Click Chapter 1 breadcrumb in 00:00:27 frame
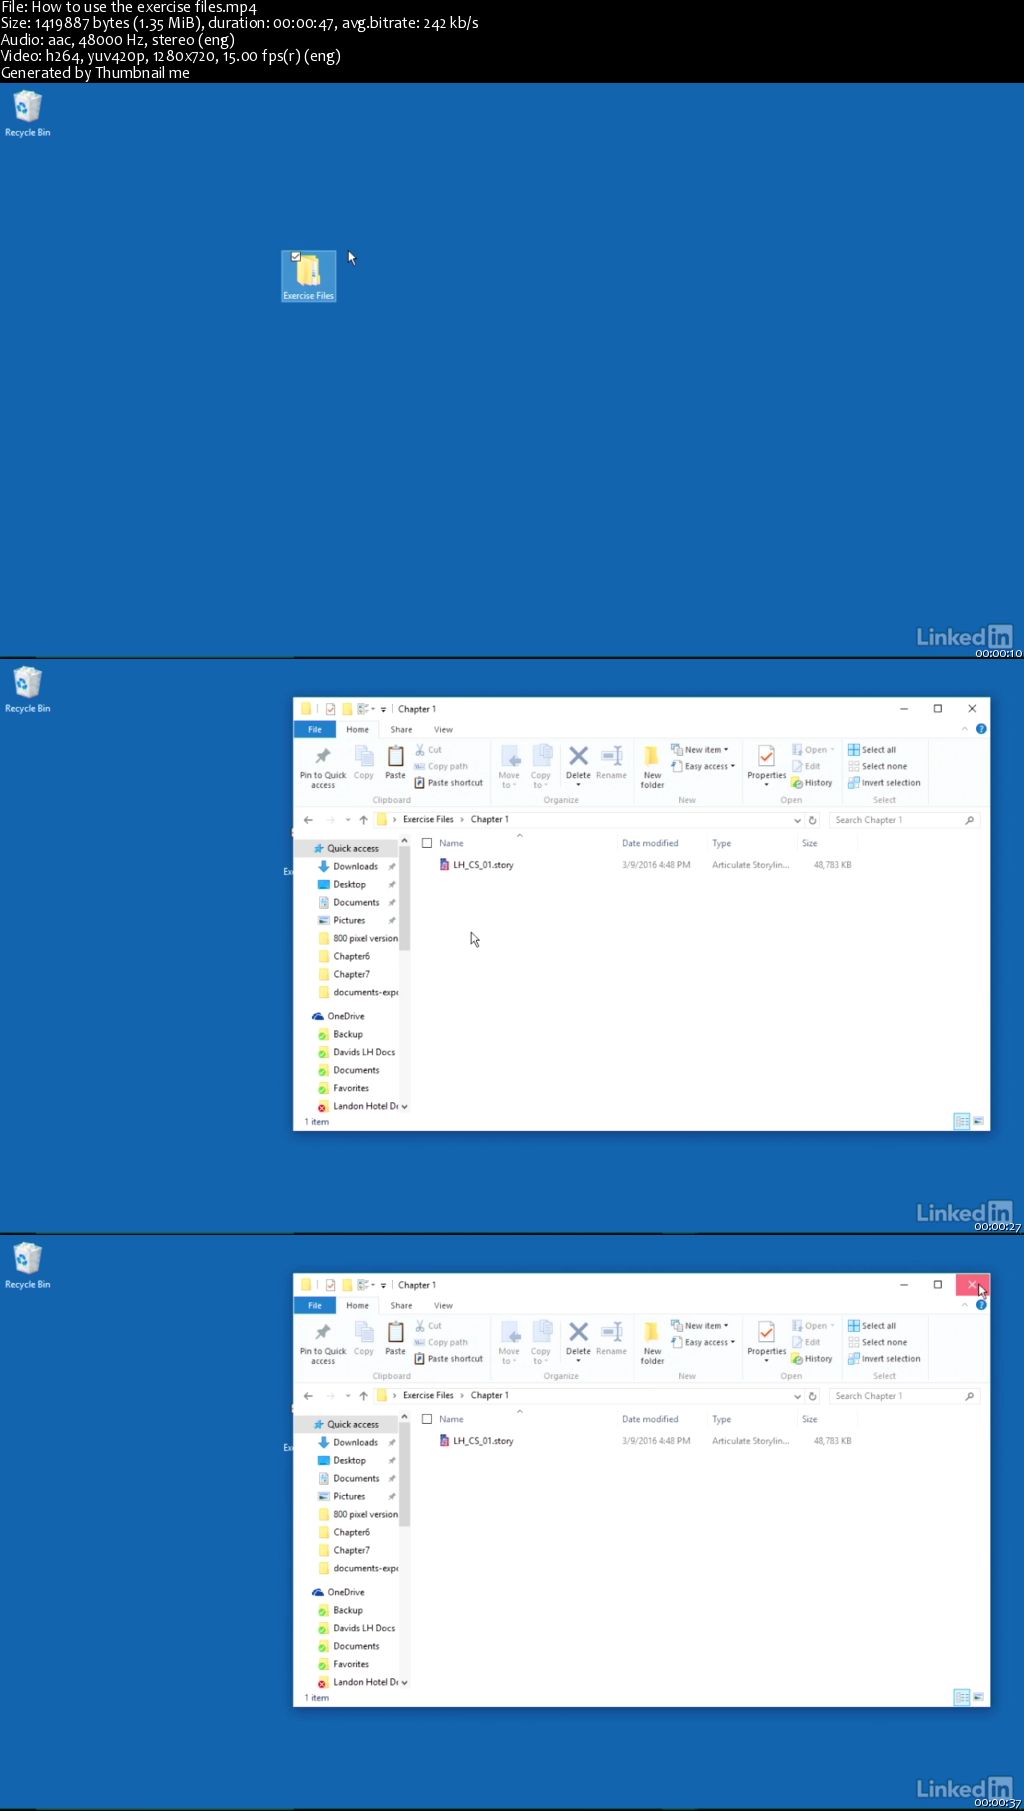This screenshot has height=1811, width=1024. pyautogui.click(x=490, y=819)
